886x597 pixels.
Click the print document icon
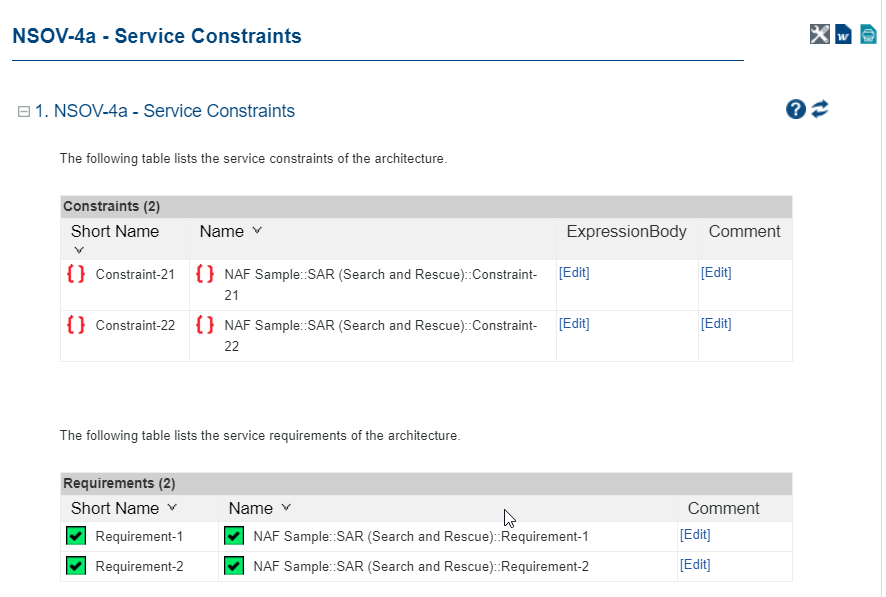[868, 35]
